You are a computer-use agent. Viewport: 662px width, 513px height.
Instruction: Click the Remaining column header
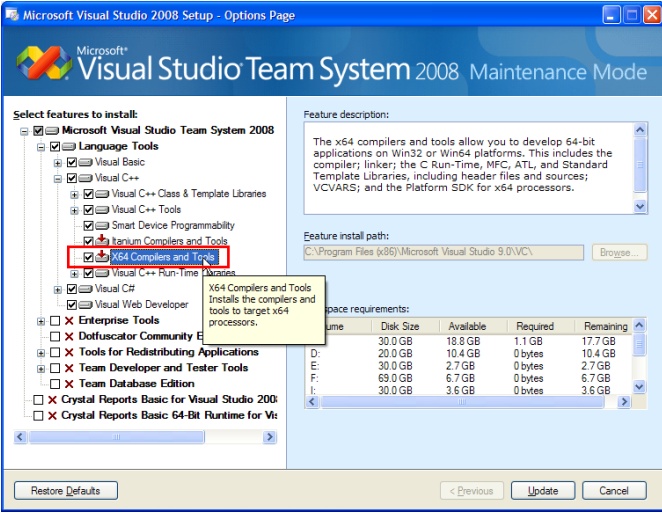tap(605, 326)
